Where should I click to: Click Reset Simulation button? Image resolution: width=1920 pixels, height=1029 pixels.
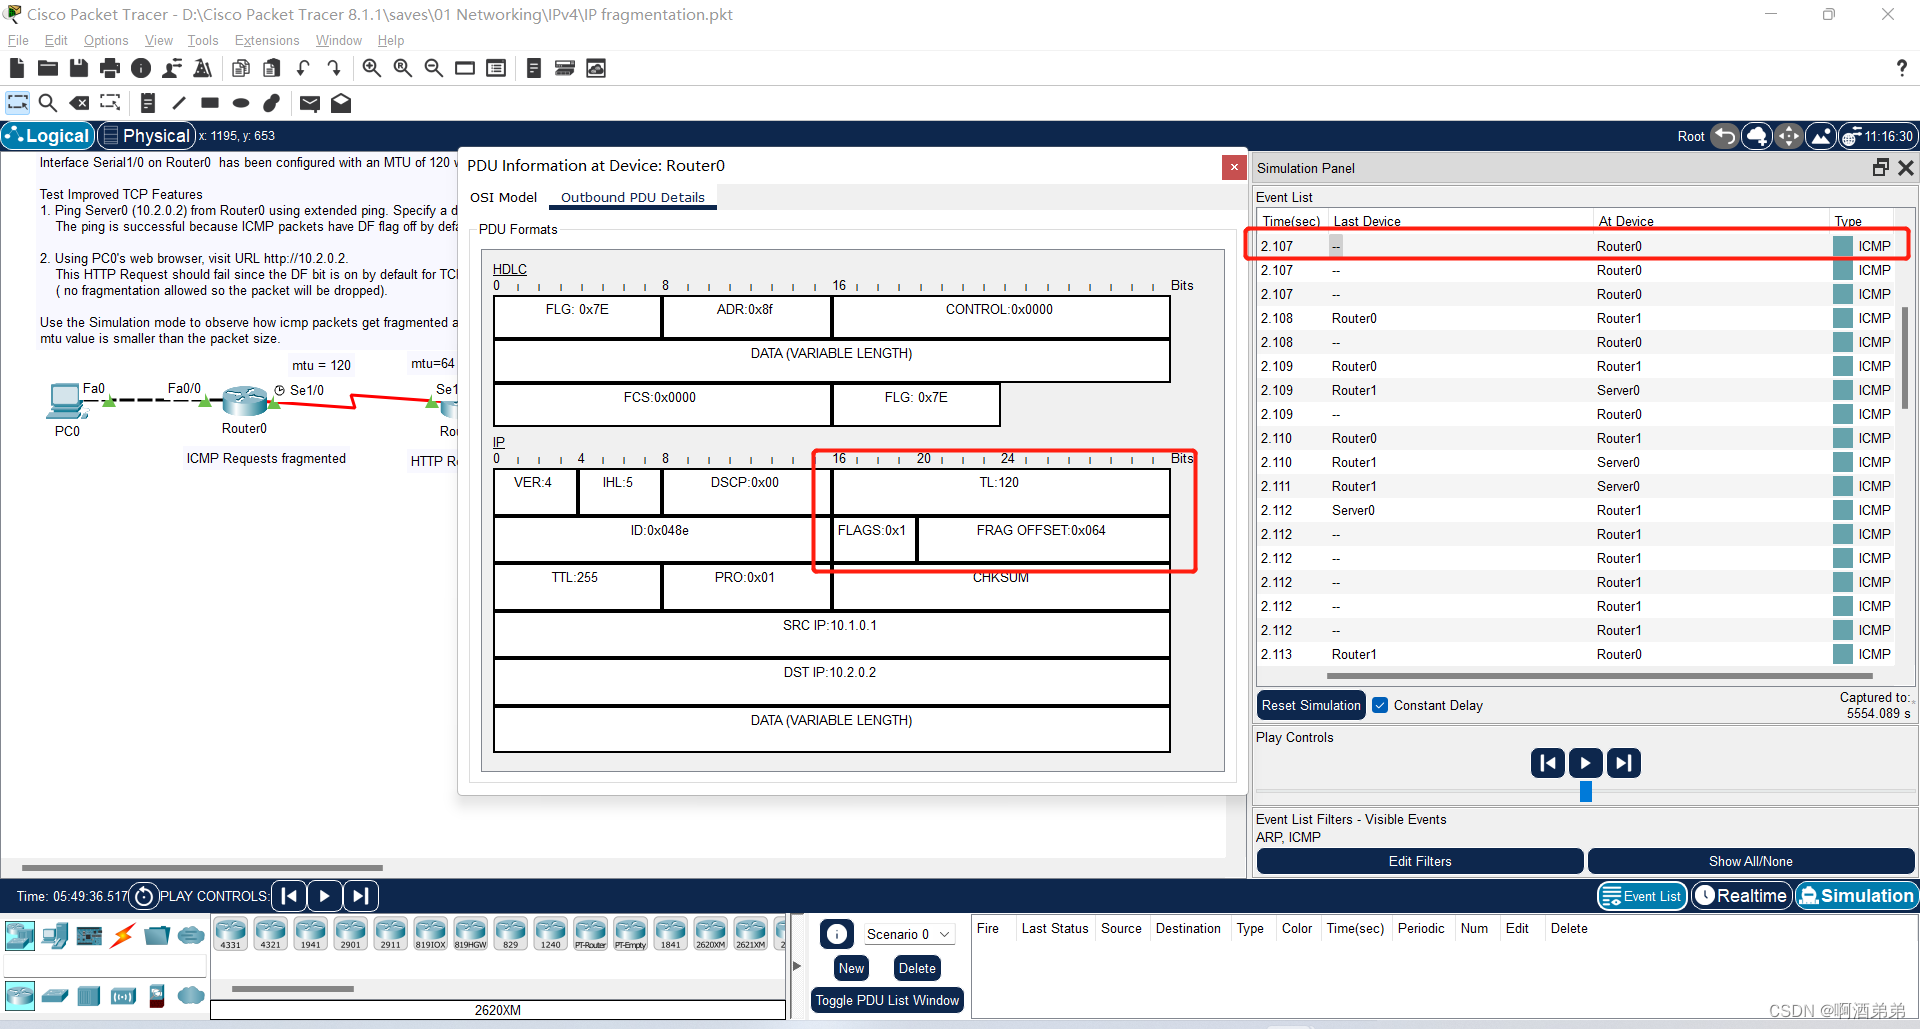point(1311,705)
